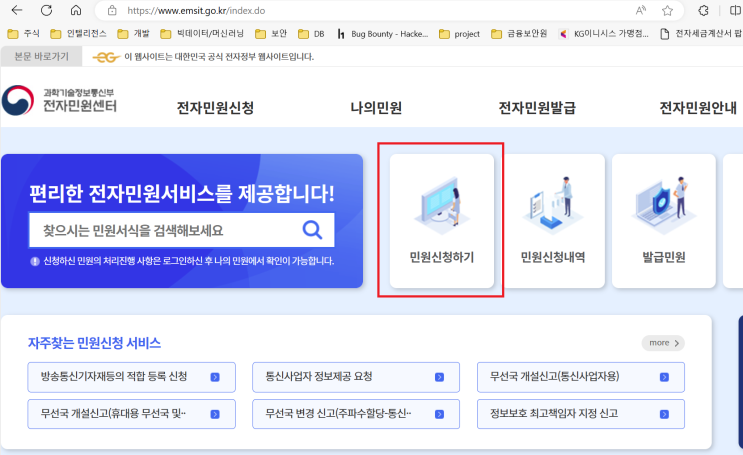This screenshot has width=743, height=455.
Task: Click arrow icon beside 통신사업자 정보제공 요청
Action: pyautogui.click(x=439, y=377)
